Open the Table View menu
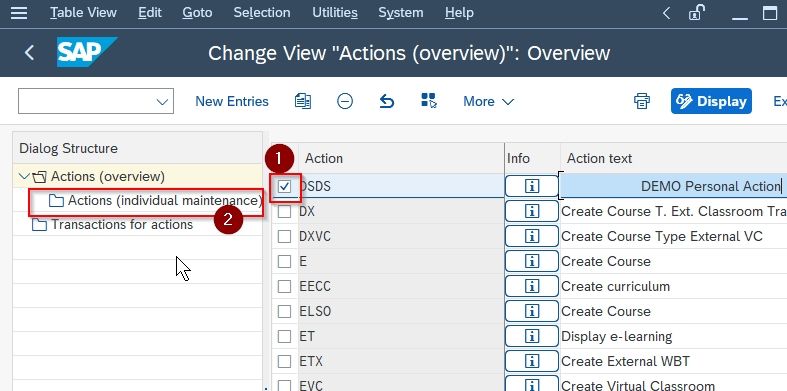This screenshot has width=787, height=391. 83,13
